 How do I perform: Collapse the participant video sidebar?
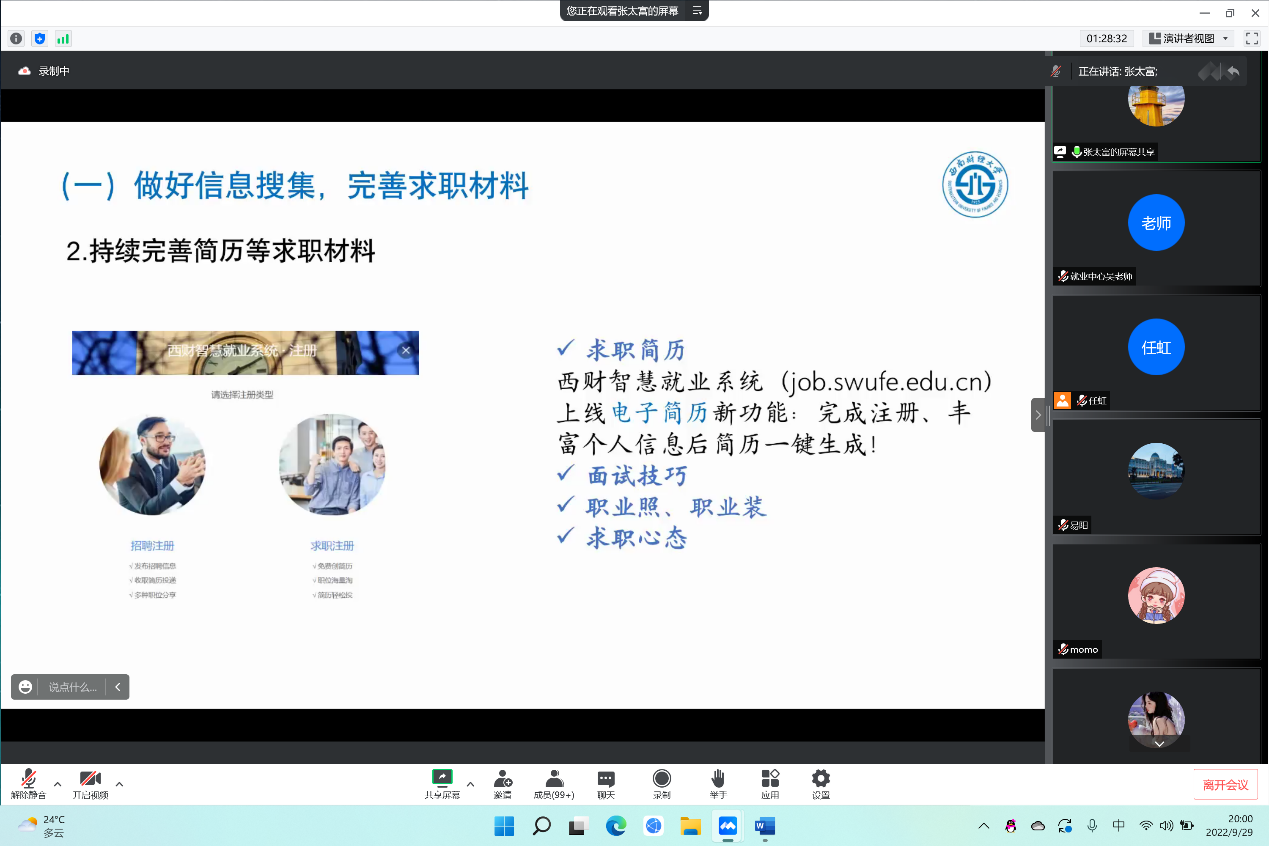coord(1038,415)
